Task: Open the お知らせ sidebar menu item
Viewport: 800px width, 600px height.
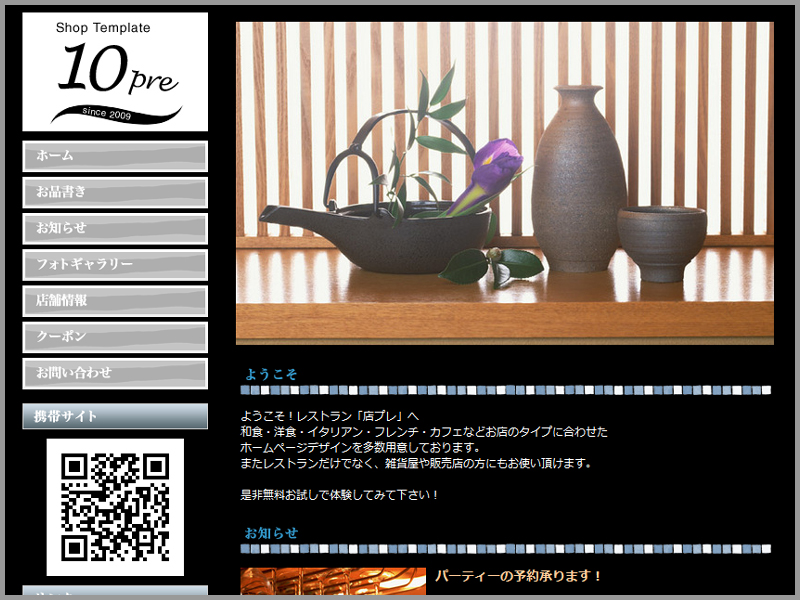Action: click(115, 228)
